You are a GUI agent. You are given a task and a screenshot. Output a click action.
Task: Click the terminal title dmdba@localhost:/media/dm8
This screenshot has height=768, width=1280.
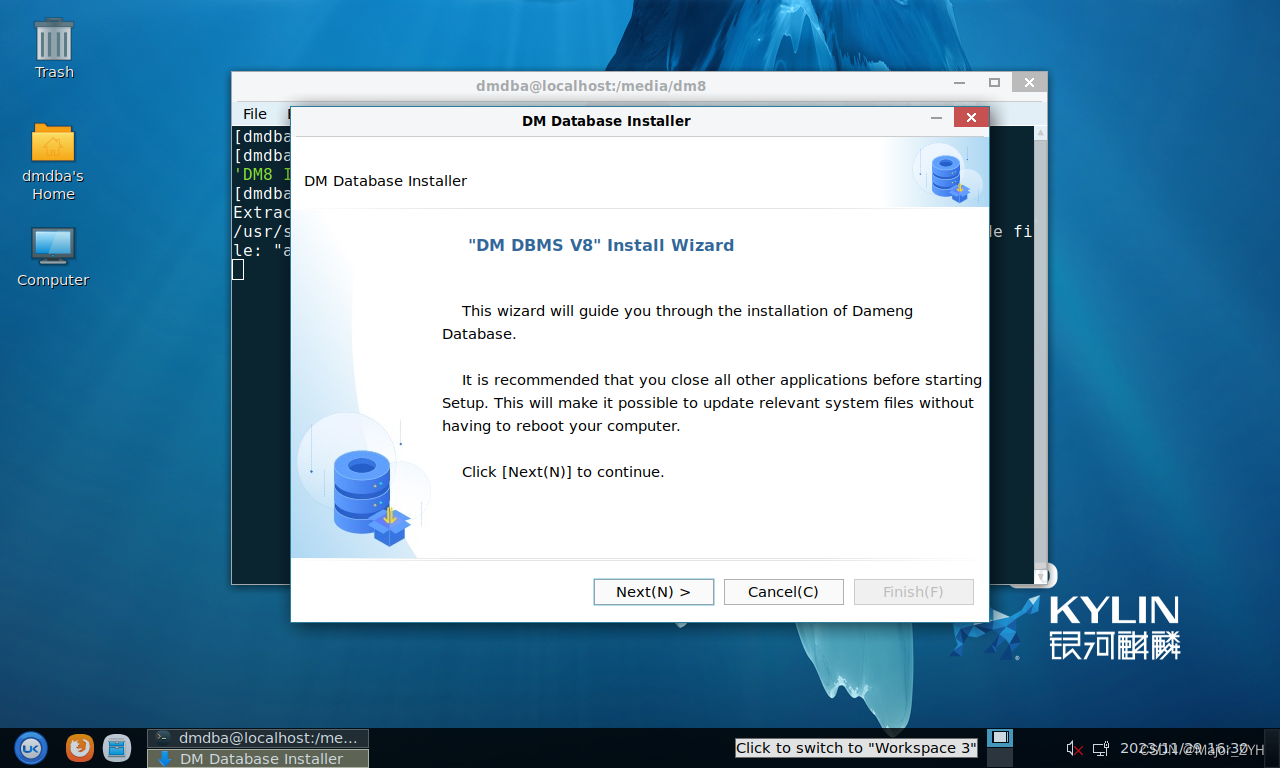(591, 86)
